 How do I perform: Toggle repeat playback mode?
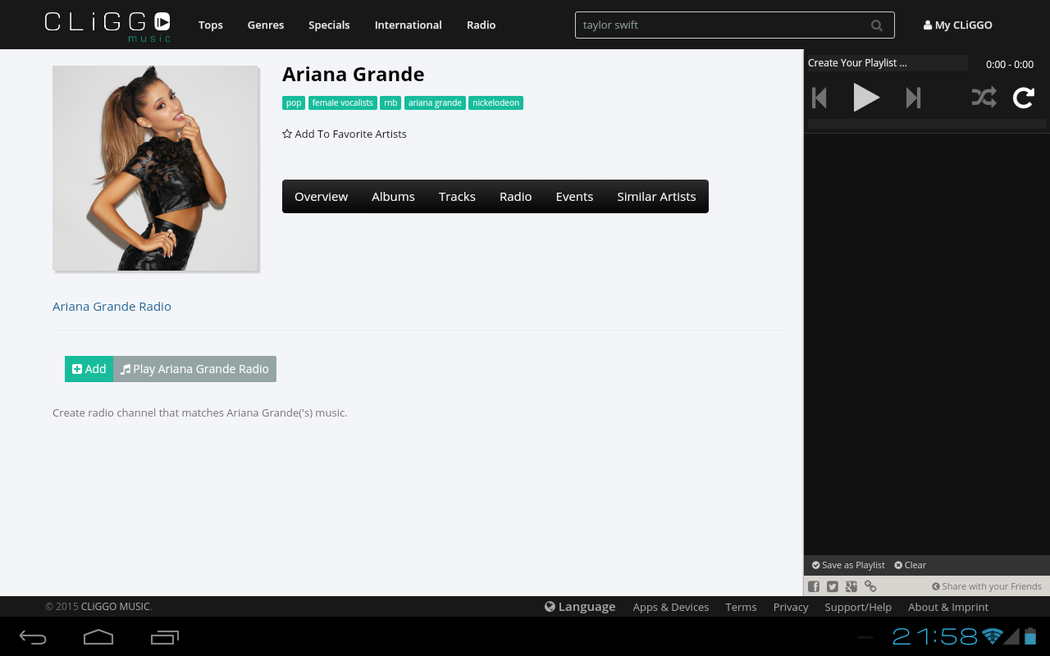pos(1023,98)
